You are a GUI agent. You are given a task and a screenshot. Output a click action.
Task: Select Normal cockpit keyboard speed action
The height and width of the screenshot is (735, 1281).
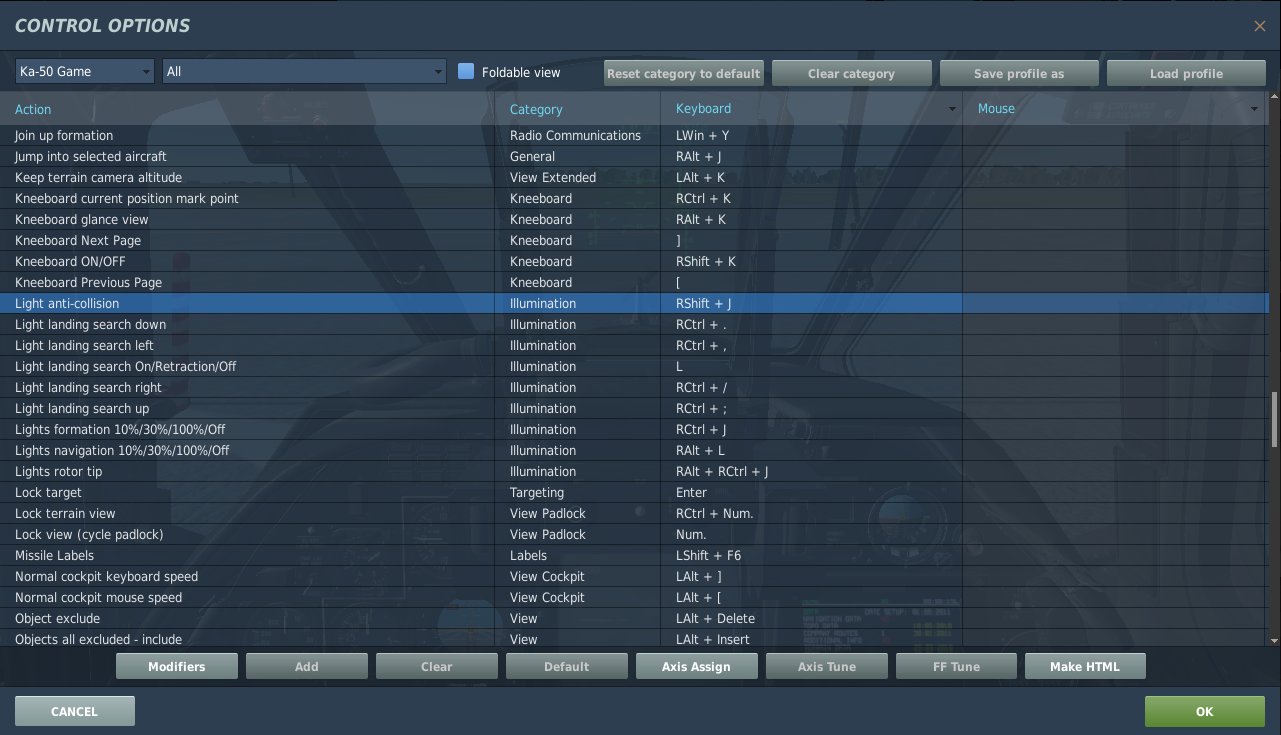coord(106,576)
